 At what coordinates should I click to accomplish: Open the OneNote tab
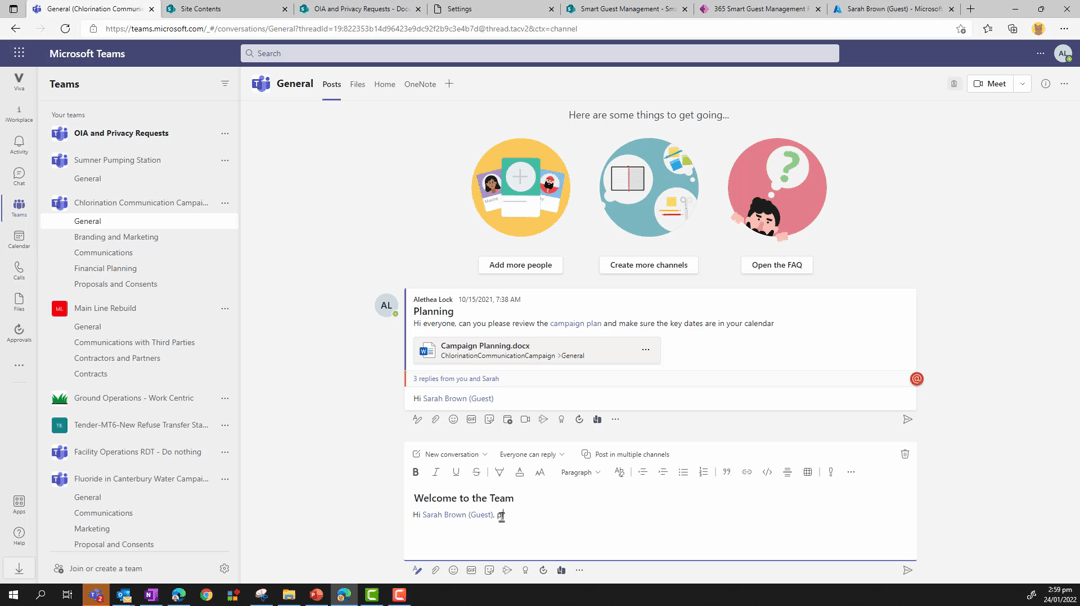[420, 84]
